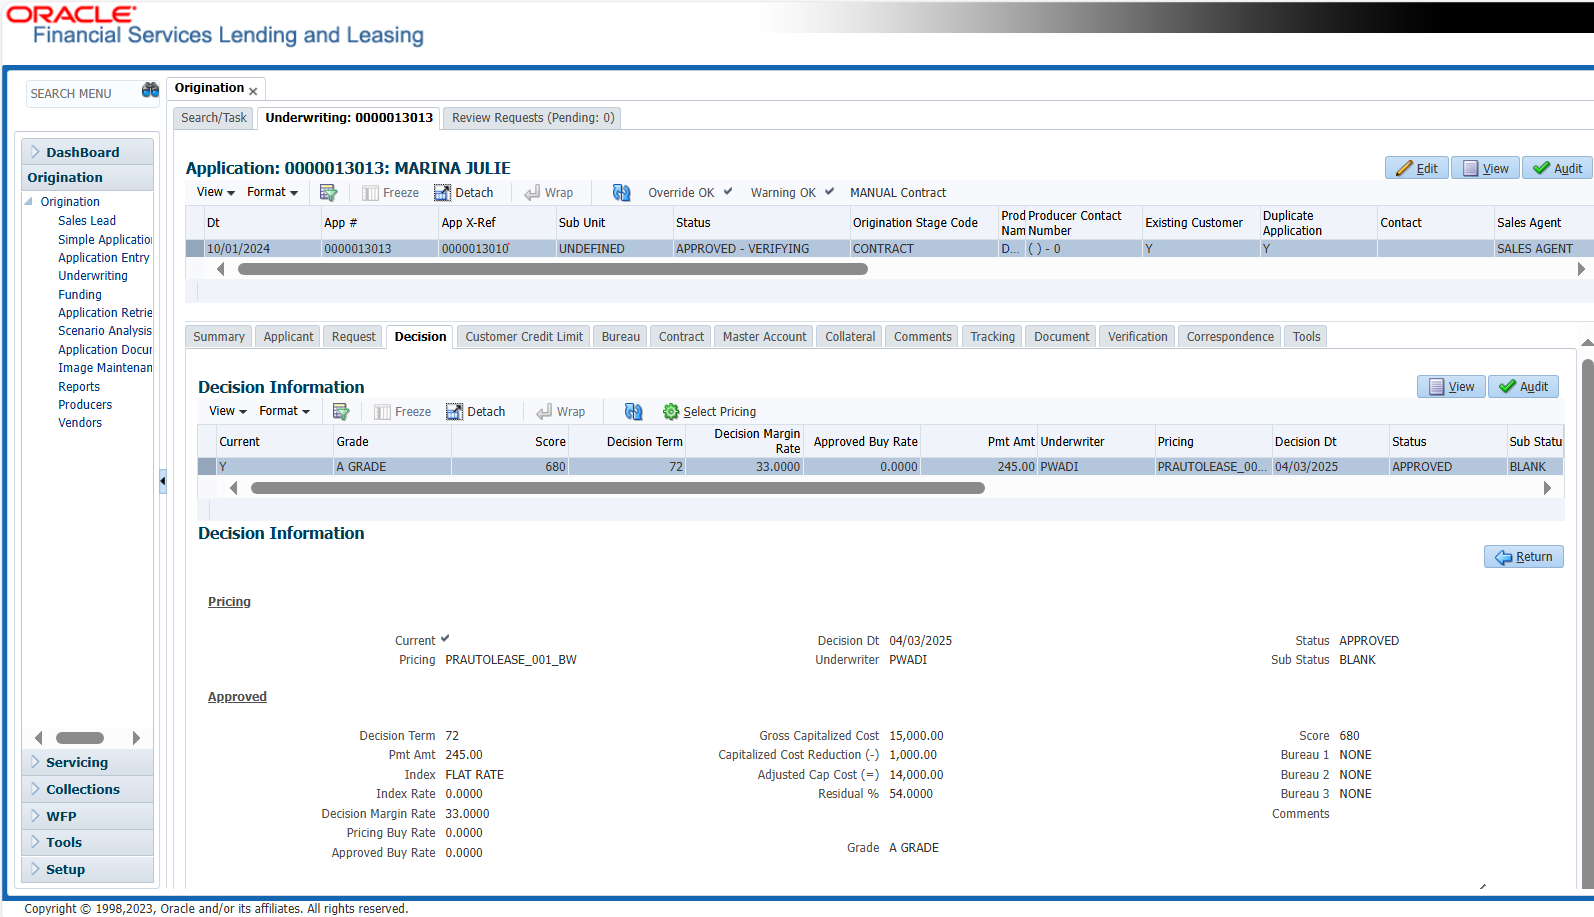Expand the DashBoard menu section
This screenshot has height=917, width=1594.
click(87, 152)
